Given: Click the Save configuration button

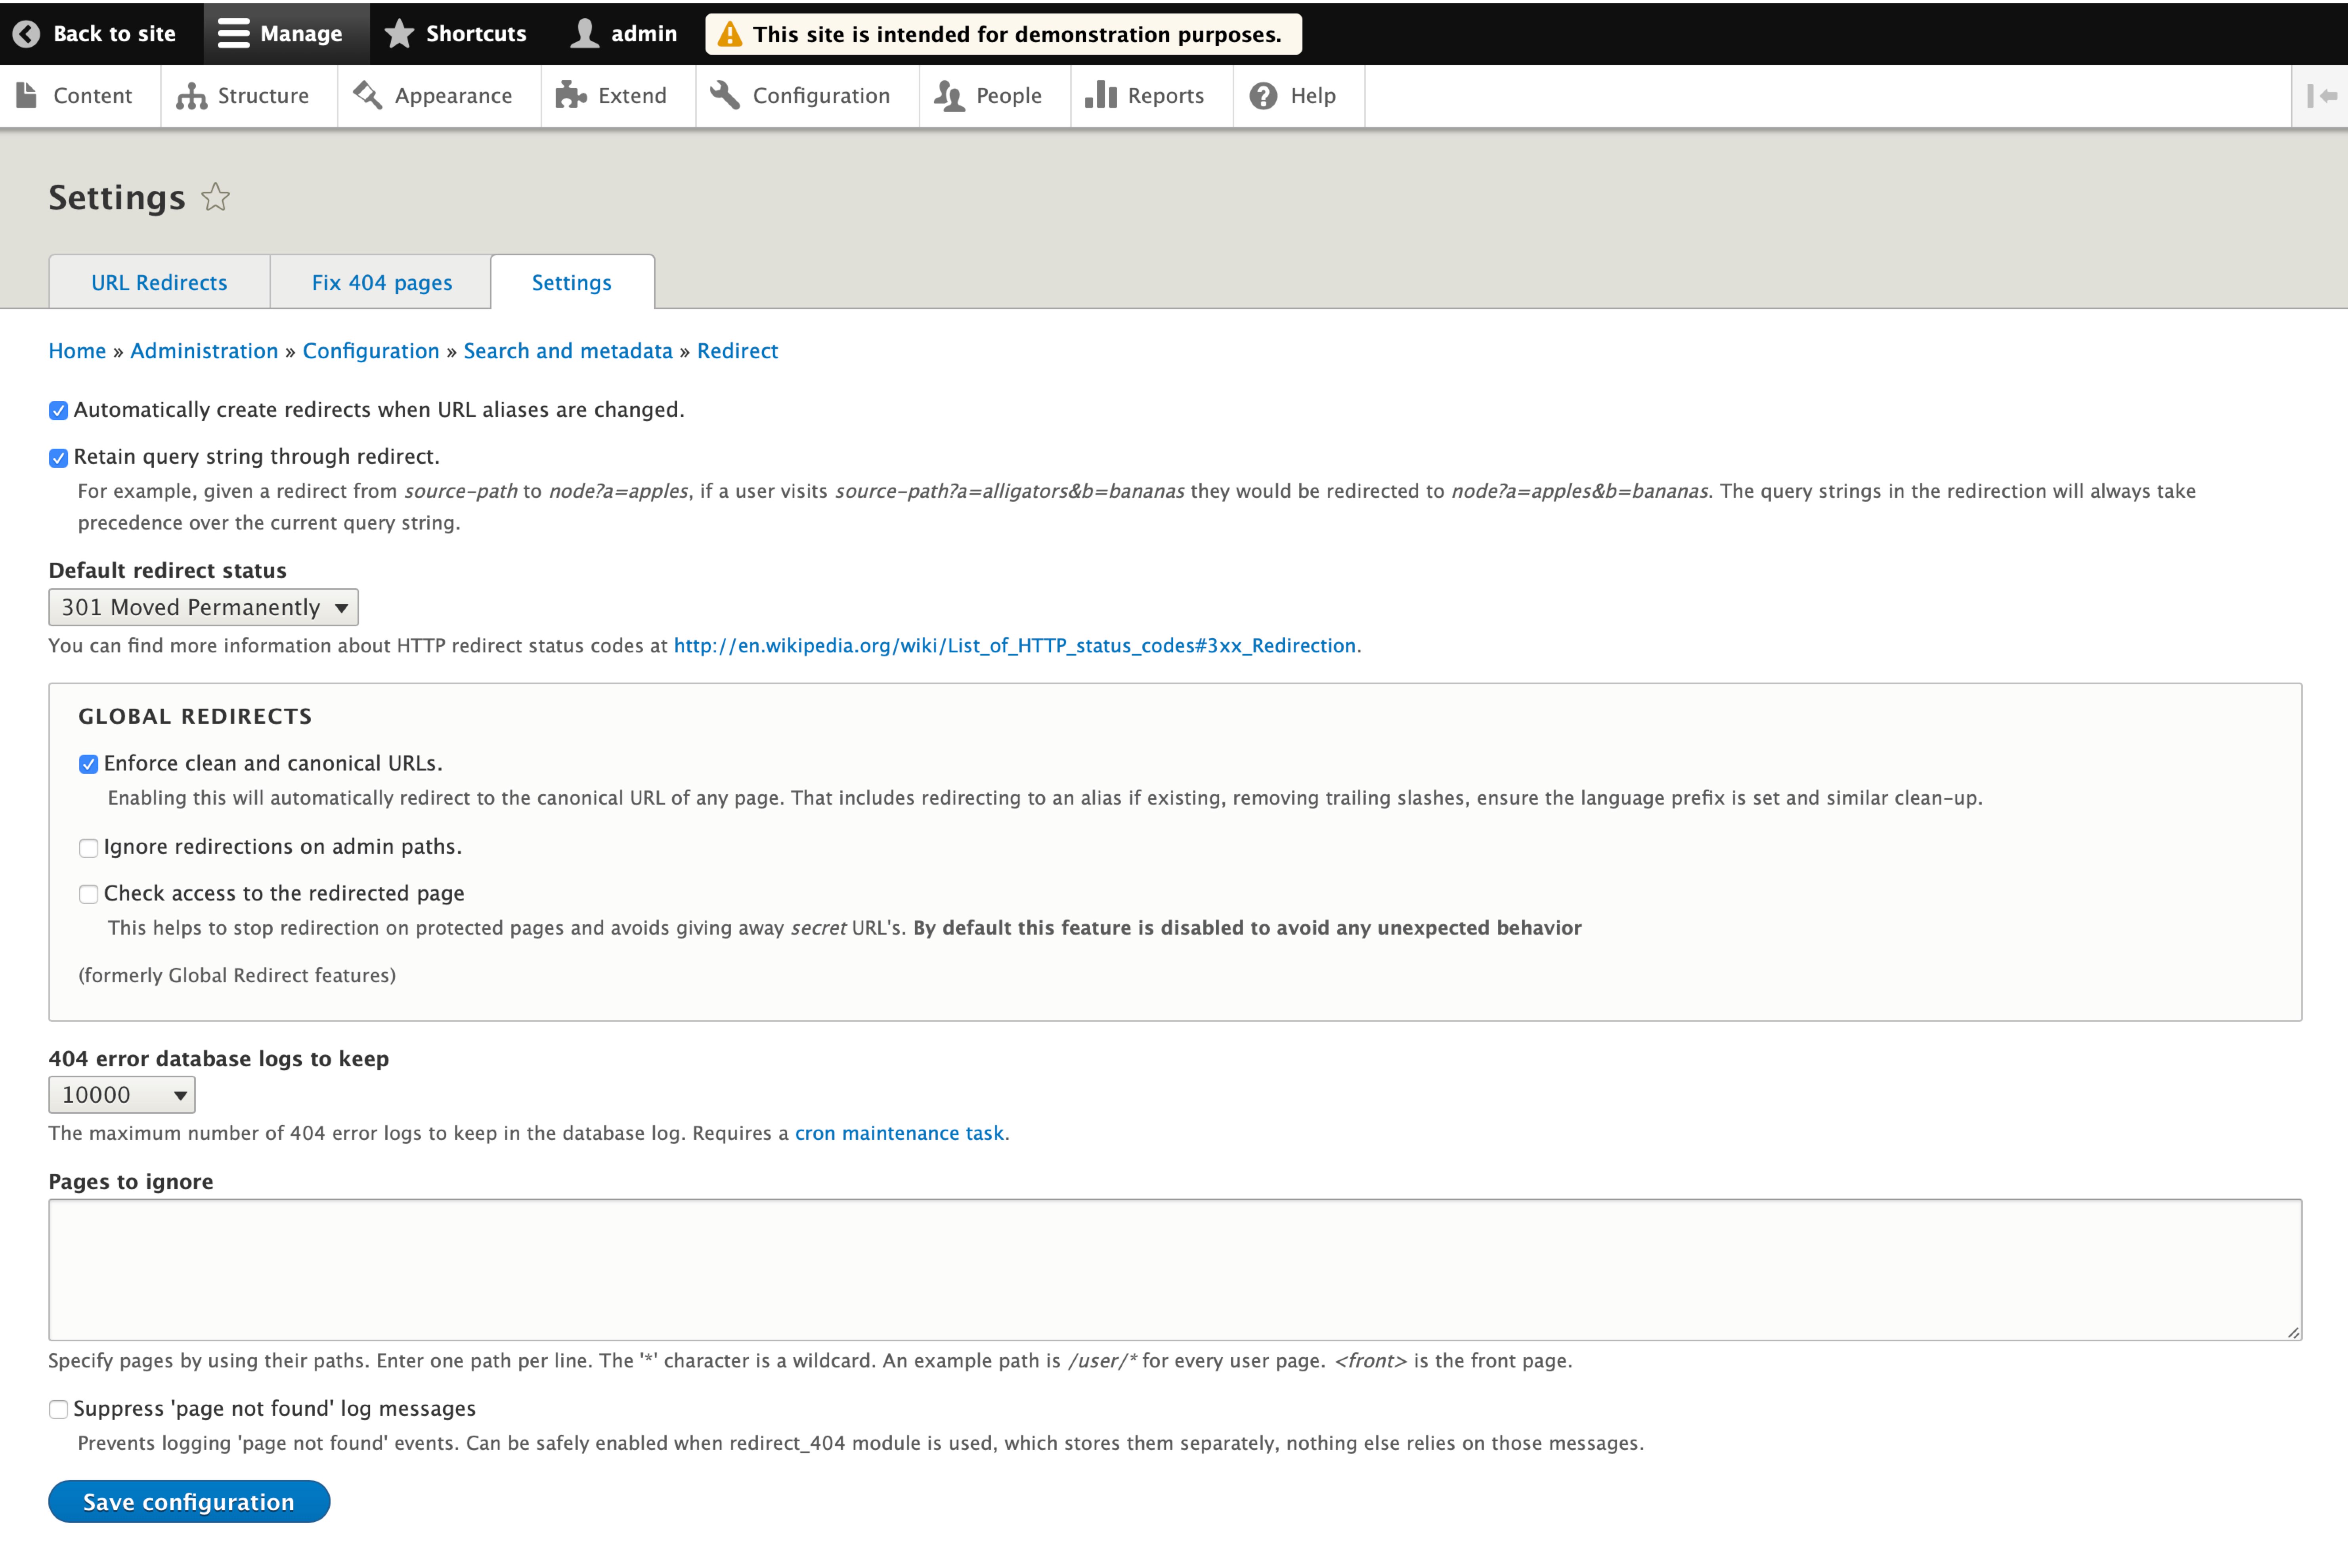Looking at the screenshot, I should pyautogui.click(x=188, y=1501).
